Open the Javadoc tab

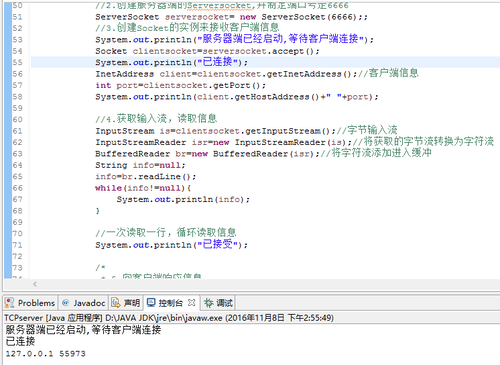[84, 303]
